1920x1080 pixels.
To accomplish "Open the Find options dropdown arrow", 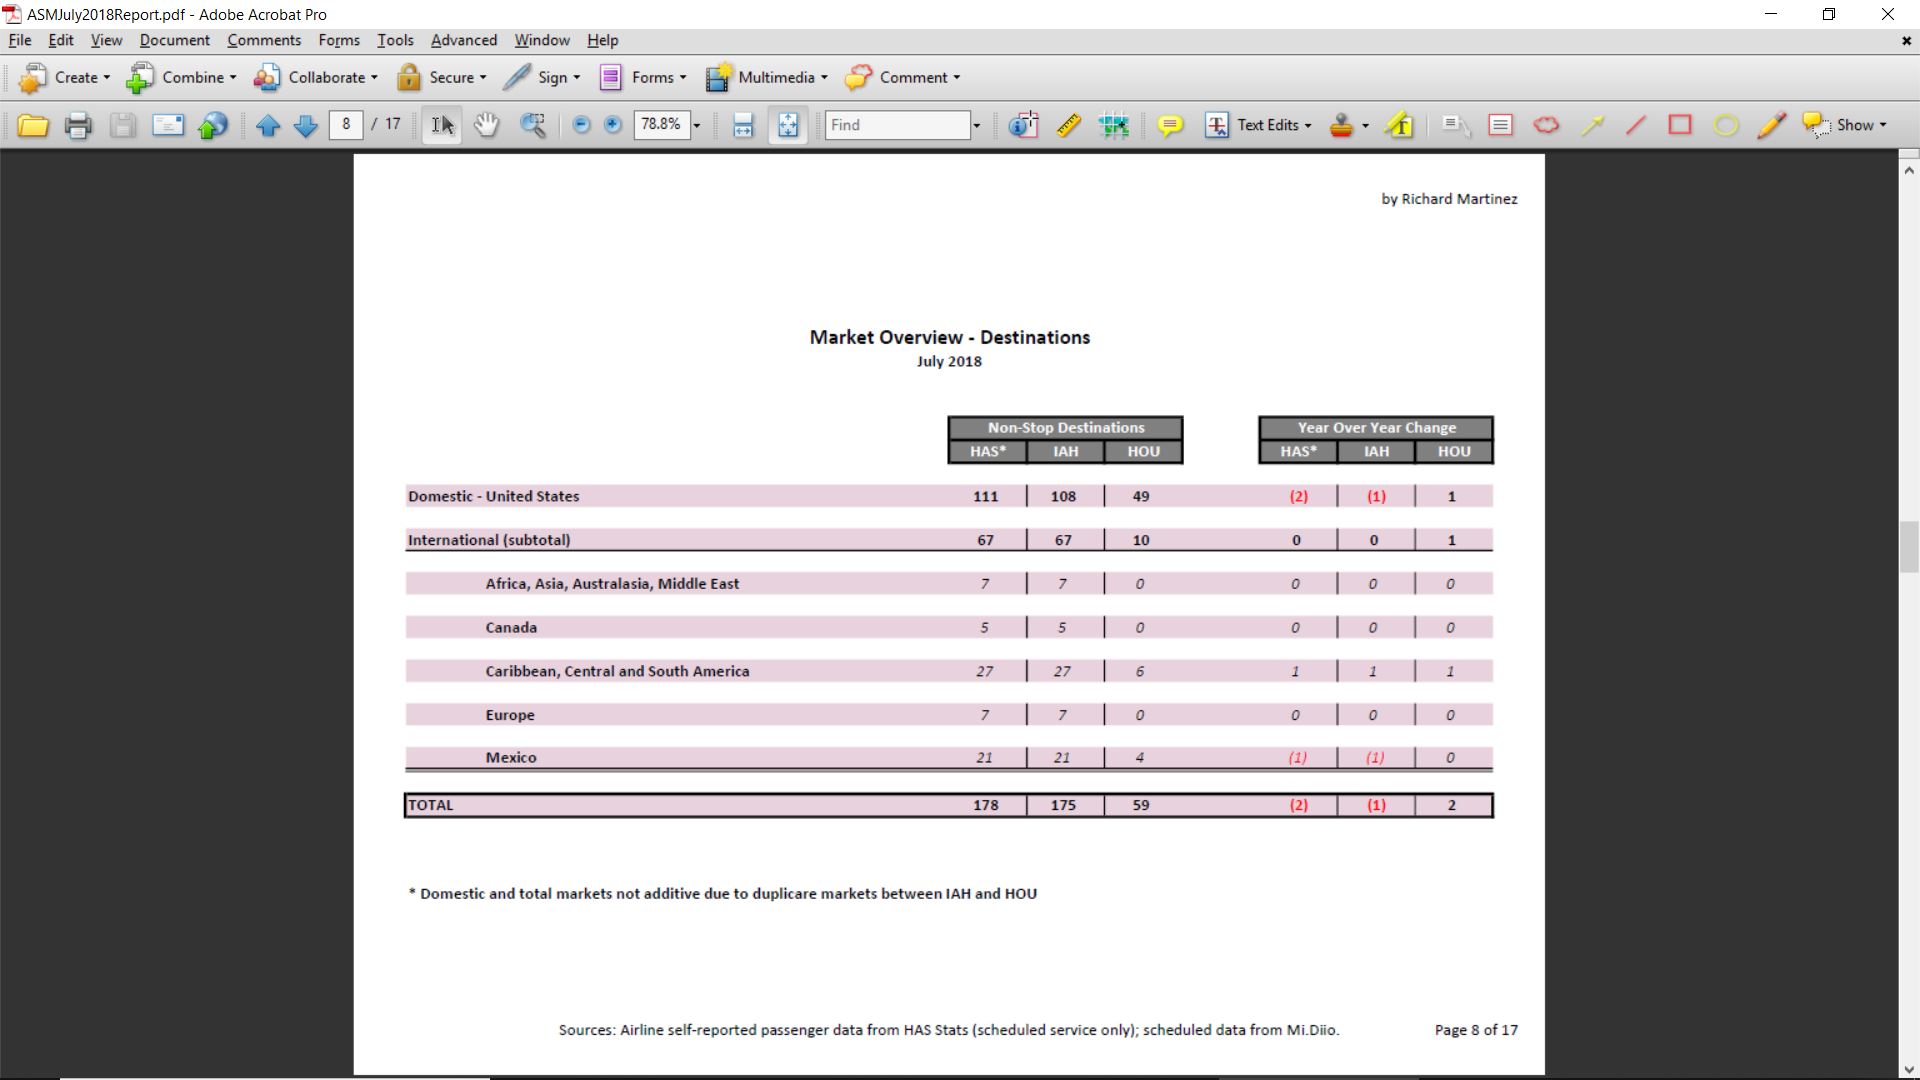I will tap(977, 125).
